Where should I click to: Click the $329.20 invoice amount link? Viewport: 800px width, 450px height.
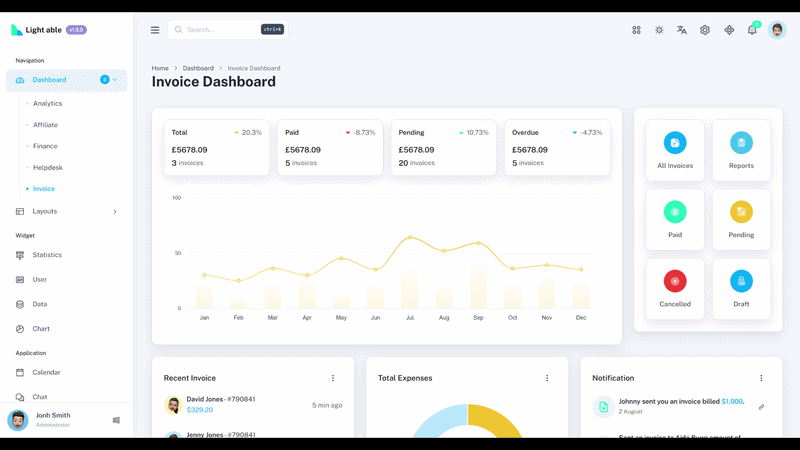199,410
